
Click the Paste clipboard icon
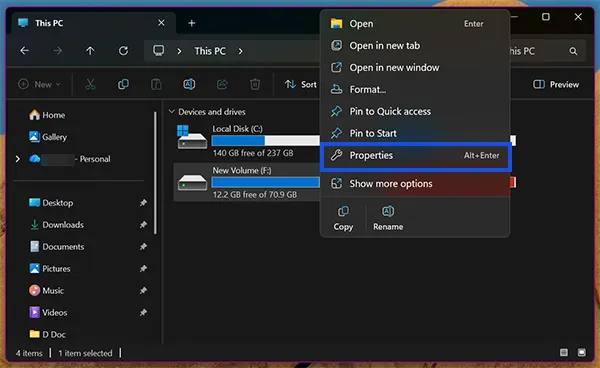pos(156,84)
